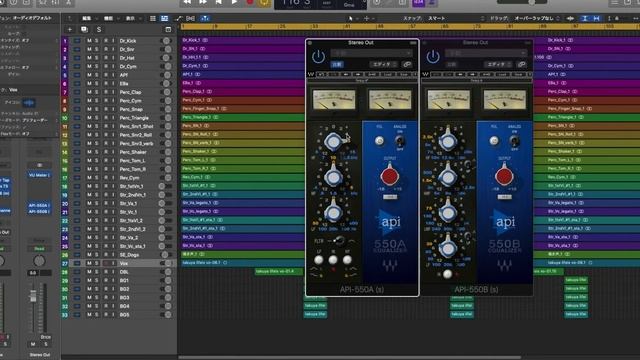Open the secondary tool menu next to the pointer
This screenshot has width=640, height=360.
coord(369,18)
